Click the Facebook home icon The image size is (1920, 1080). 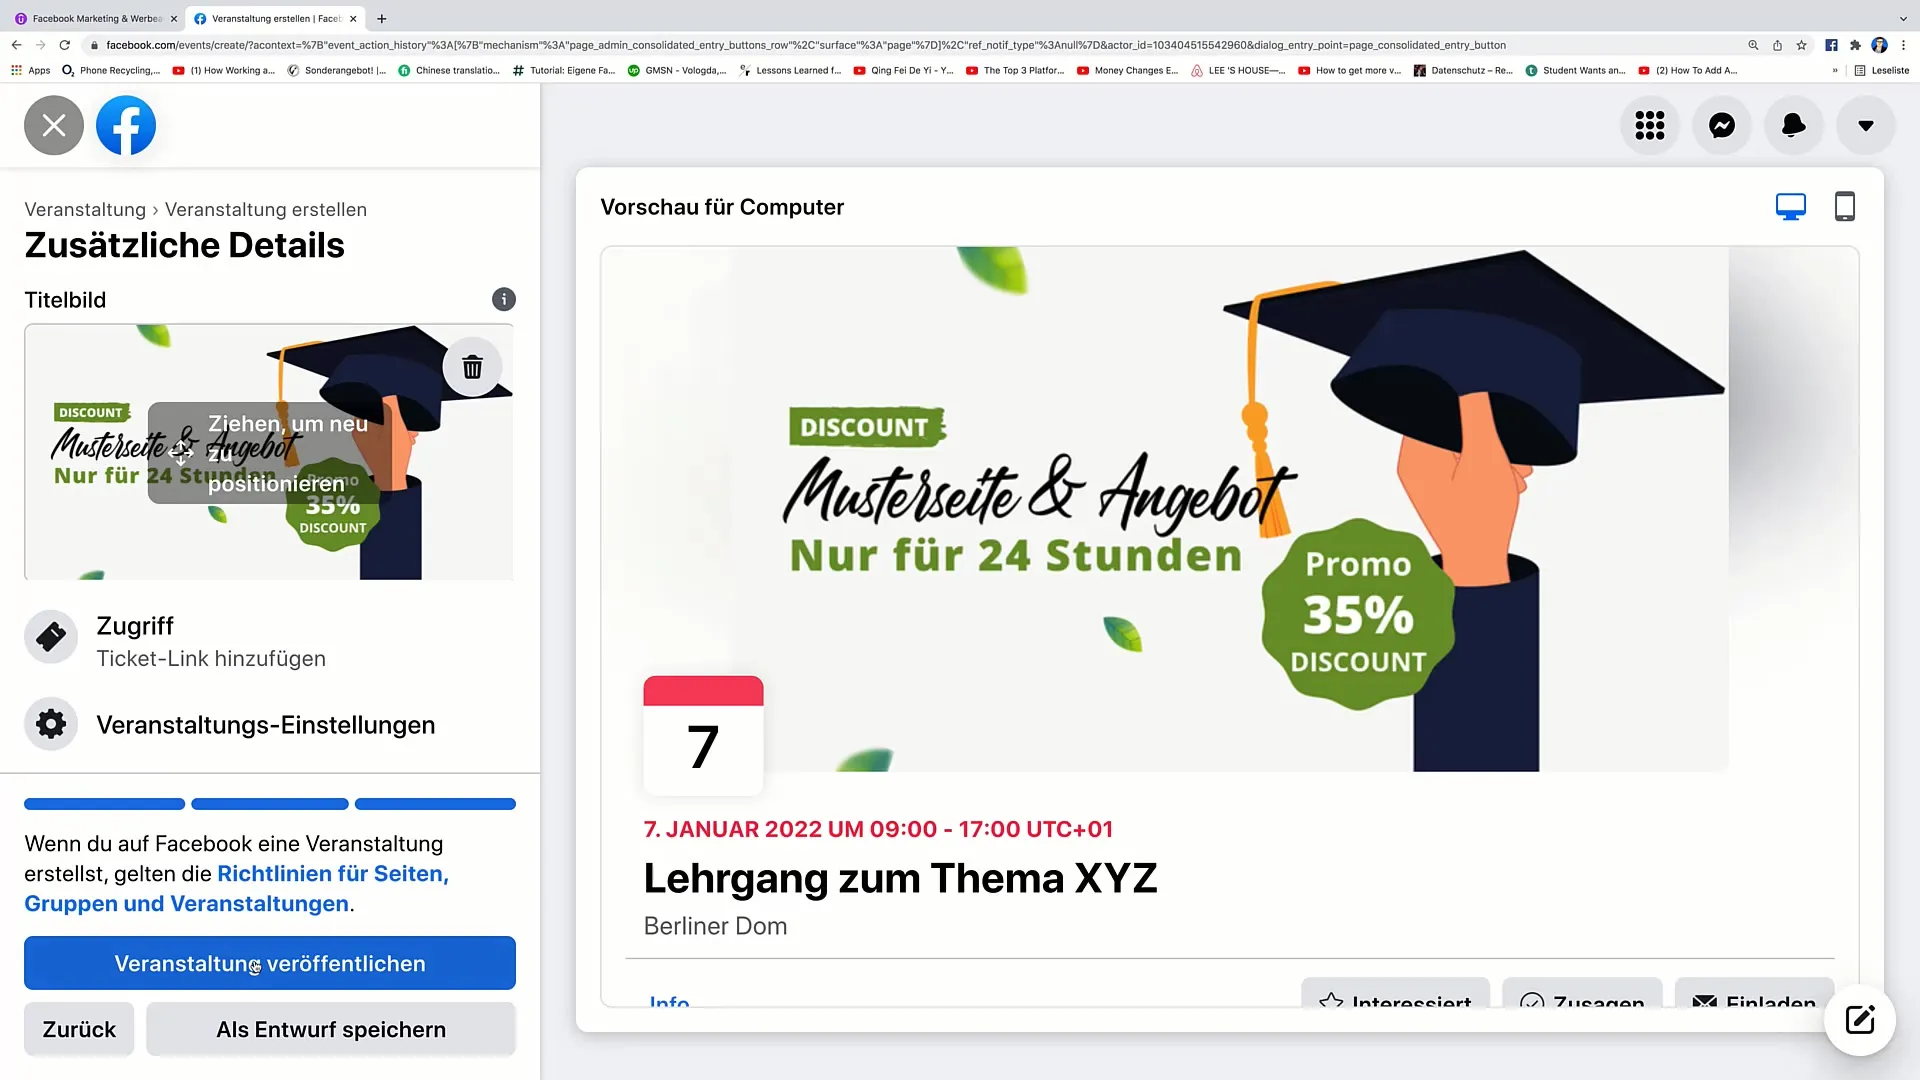[125, 124]
